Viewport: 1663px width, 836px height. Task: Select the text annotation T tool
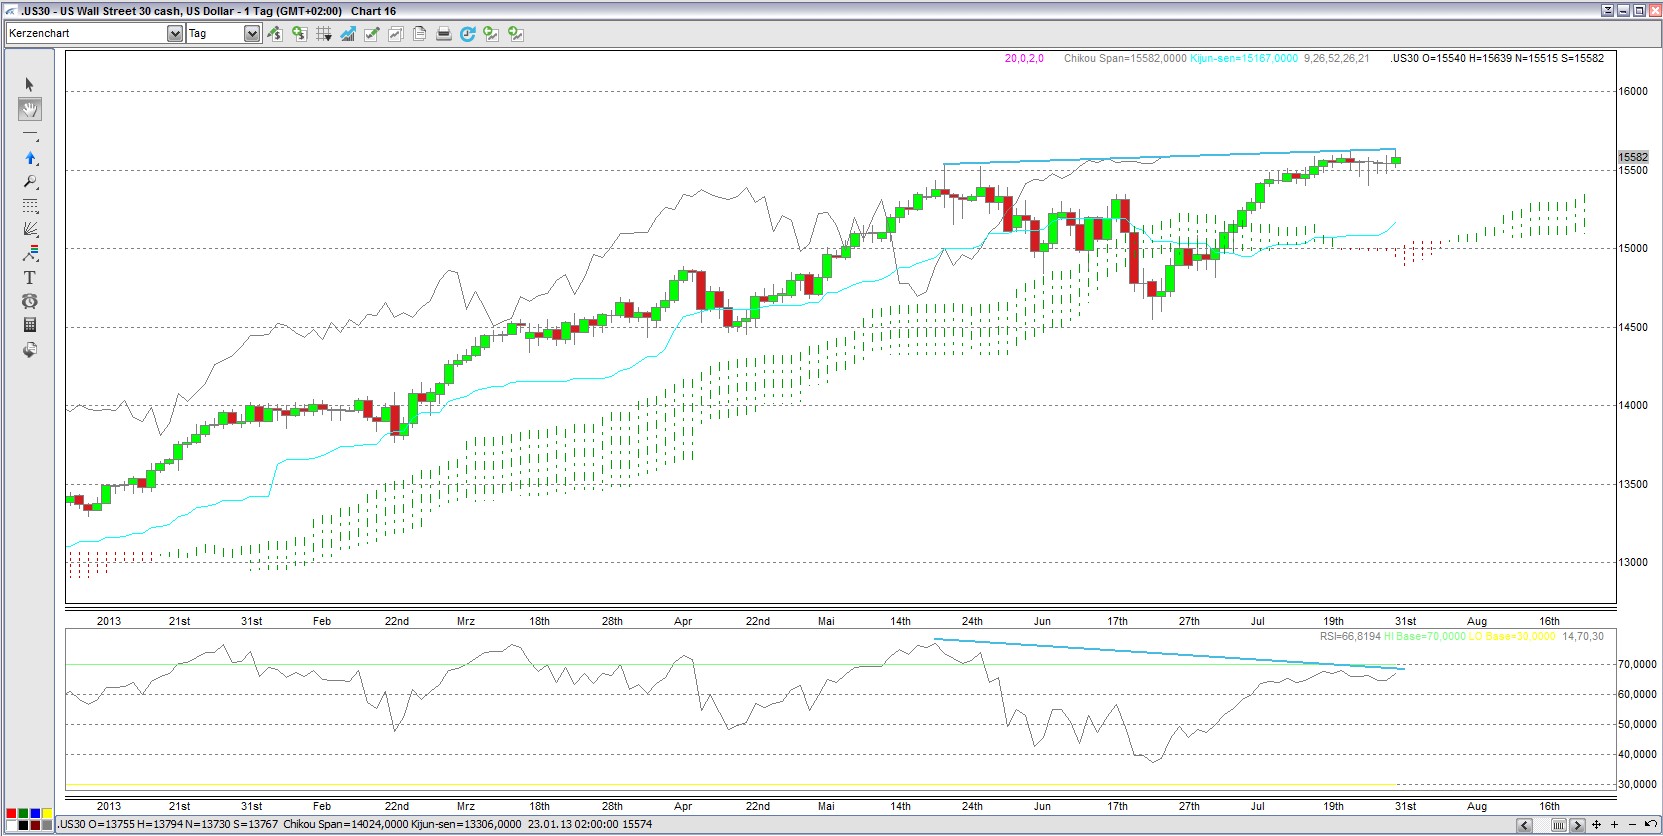[x=29, y=277]
